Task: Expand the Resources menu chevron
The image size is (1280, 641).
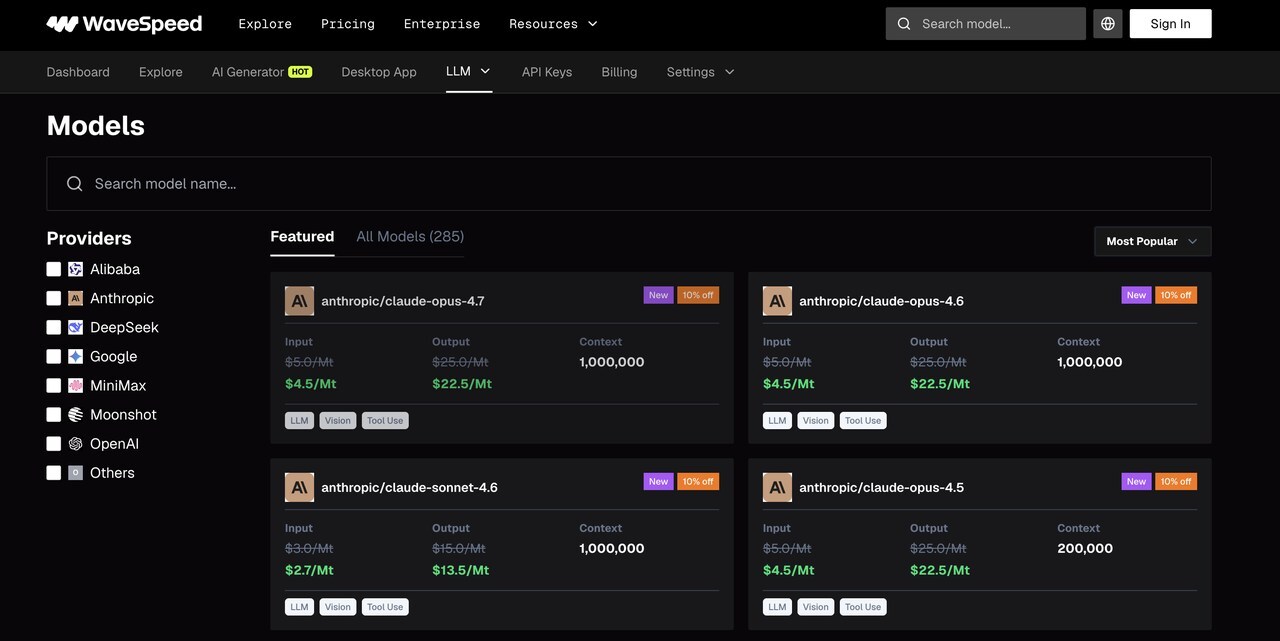Action: [x=592, y=24]
